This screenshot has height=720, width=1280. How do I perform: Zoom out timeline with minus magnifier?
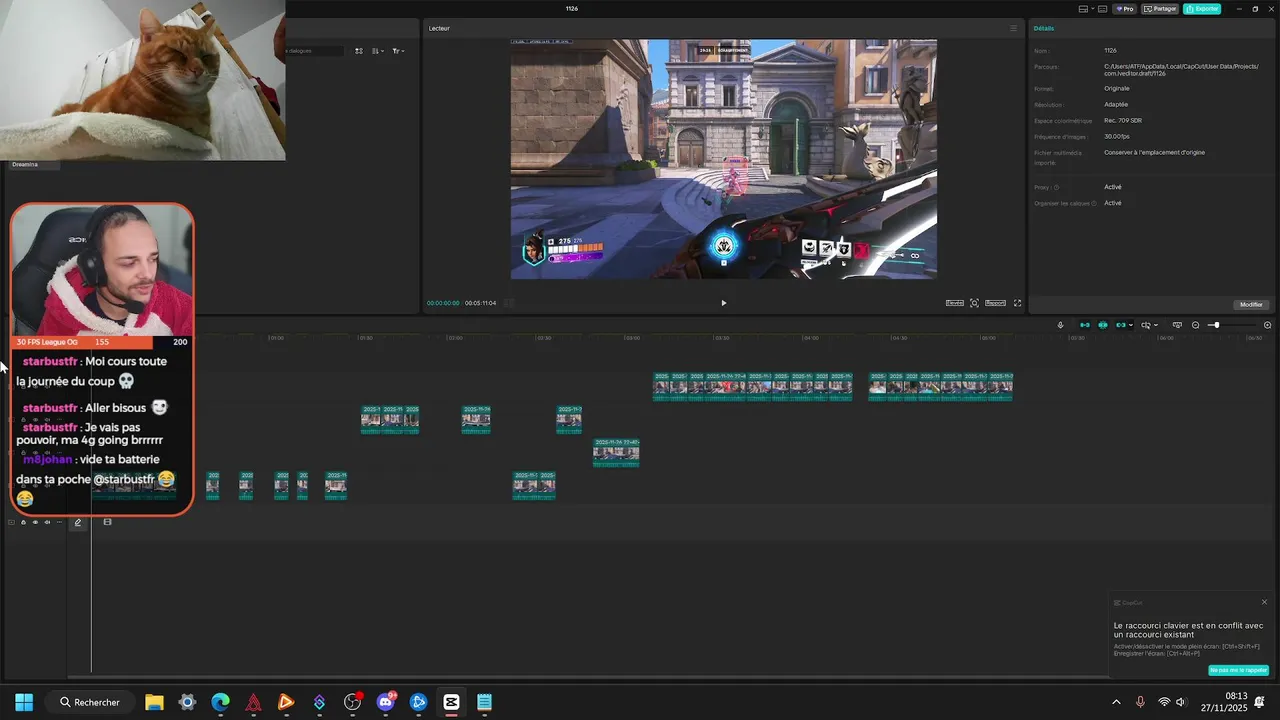pos(1195,325)
